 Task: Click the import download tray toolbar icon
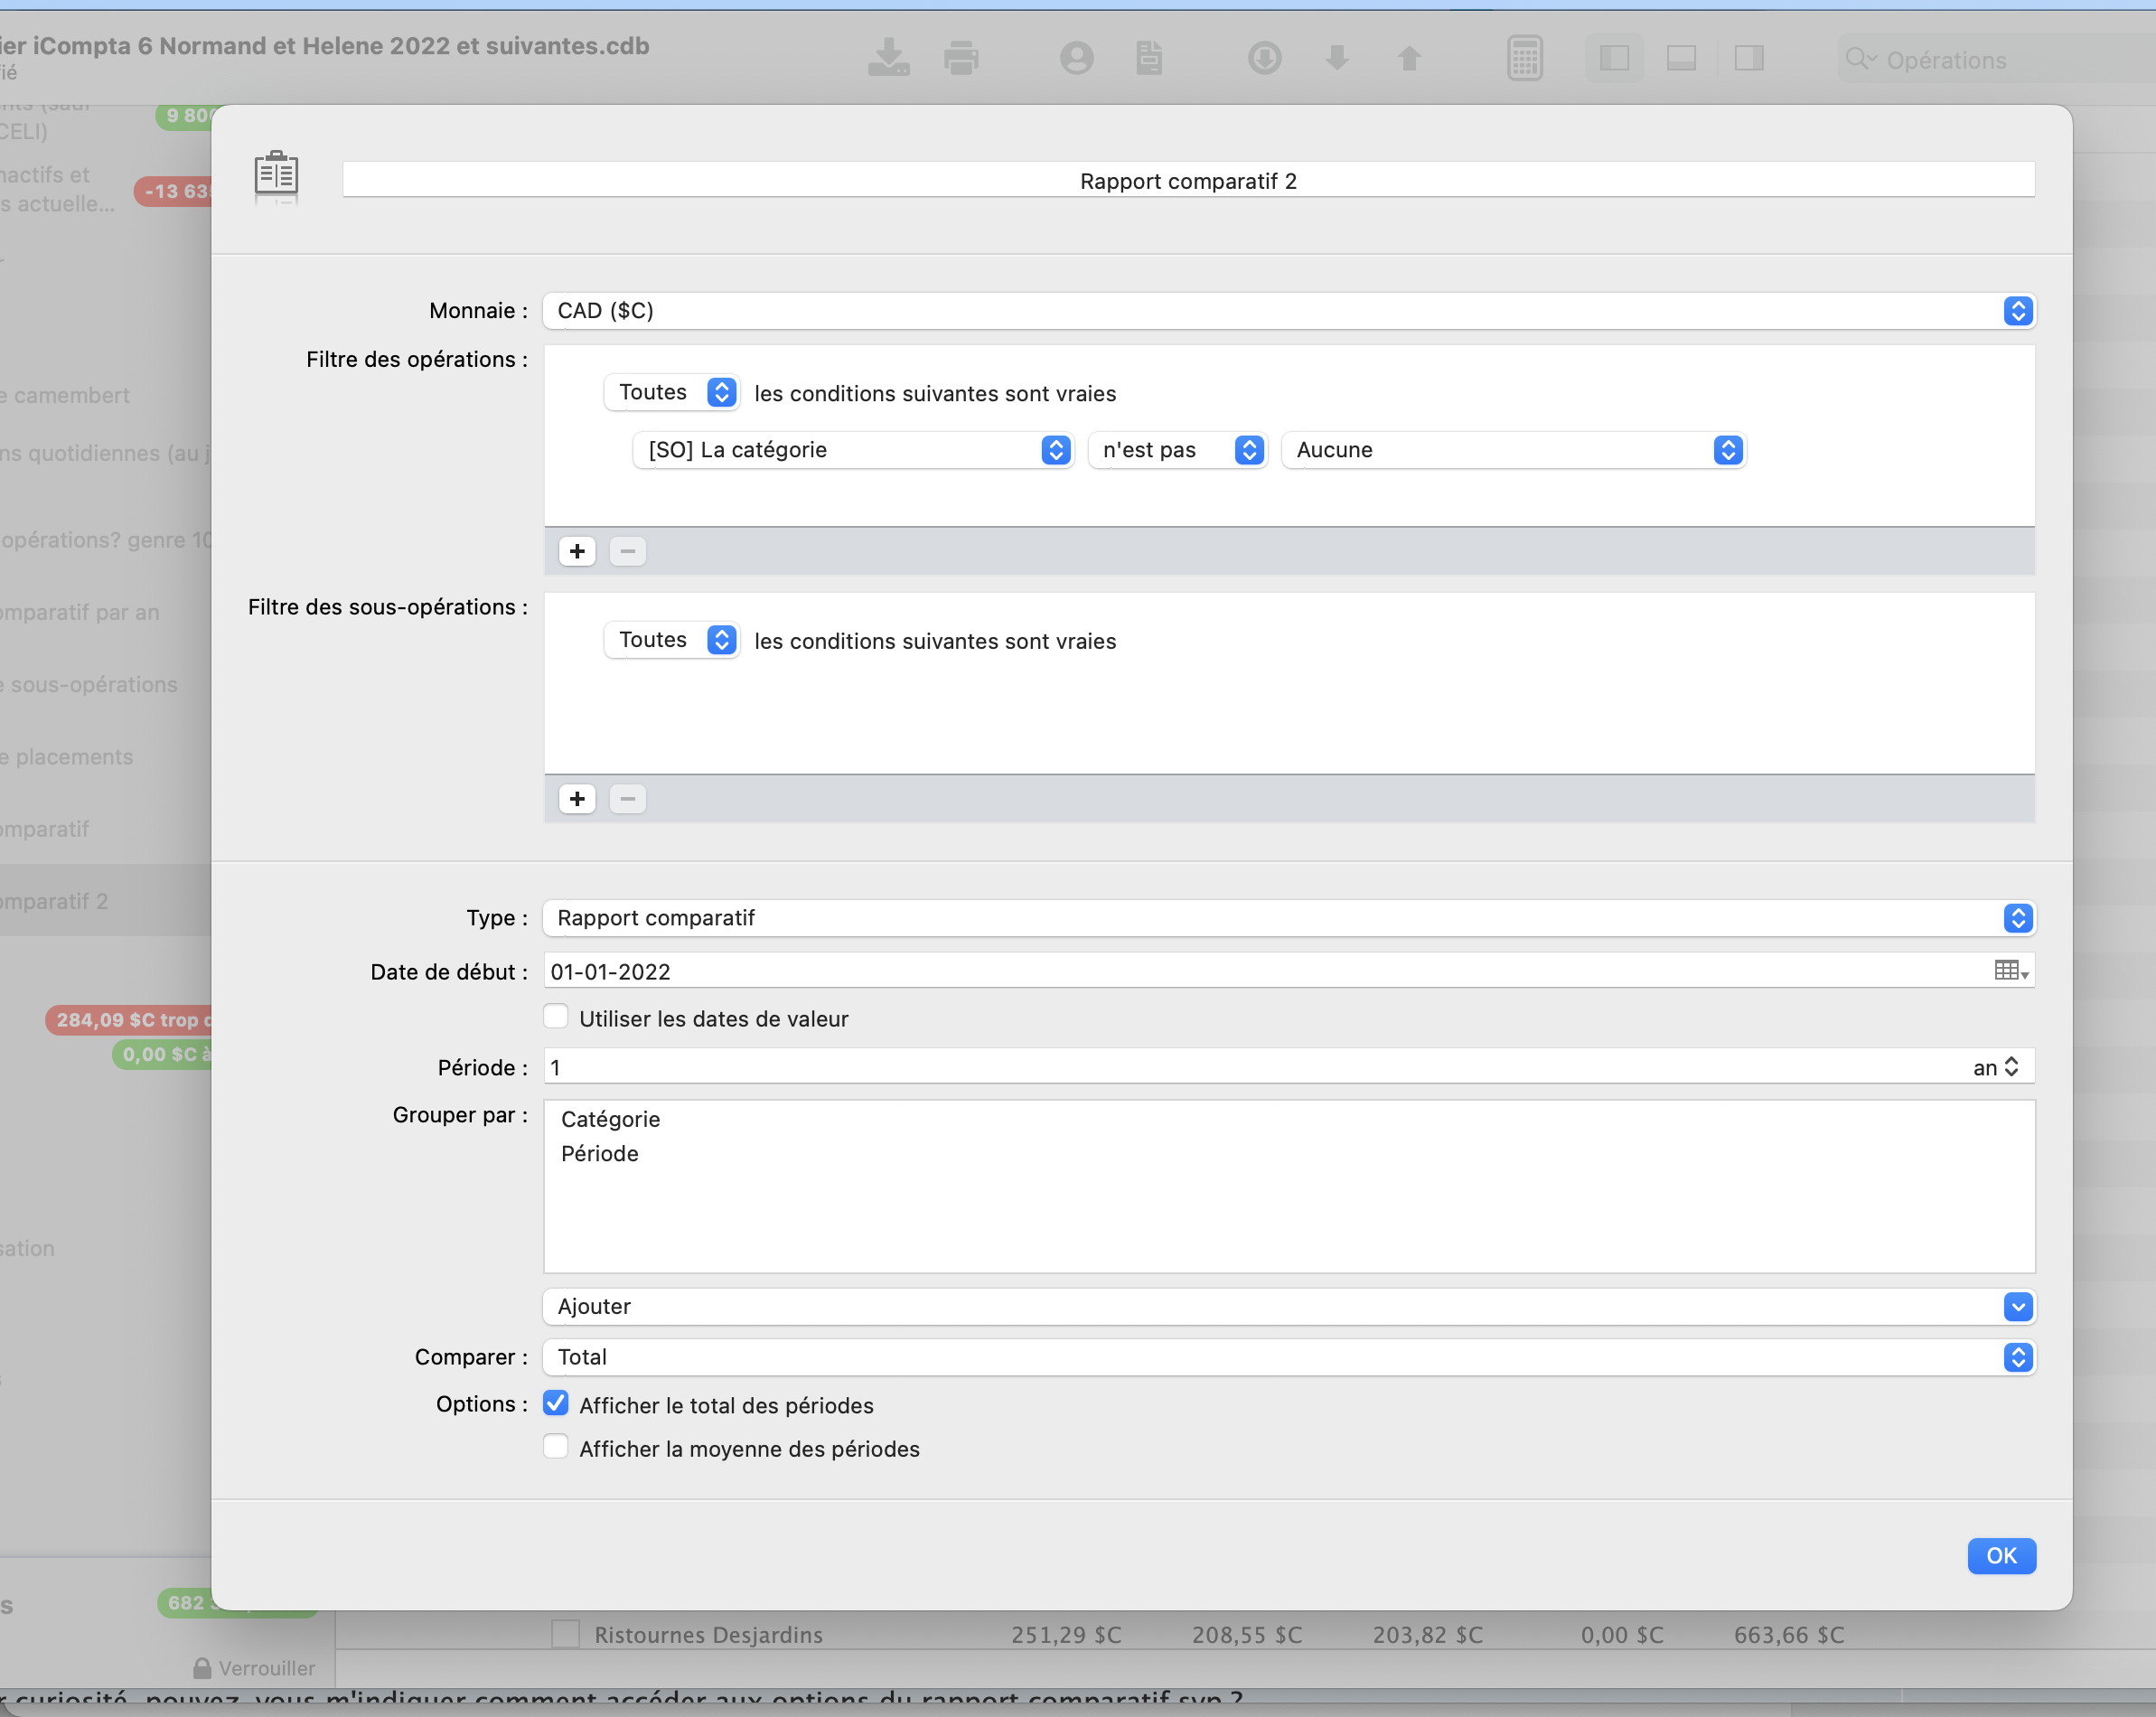[888, 58]
